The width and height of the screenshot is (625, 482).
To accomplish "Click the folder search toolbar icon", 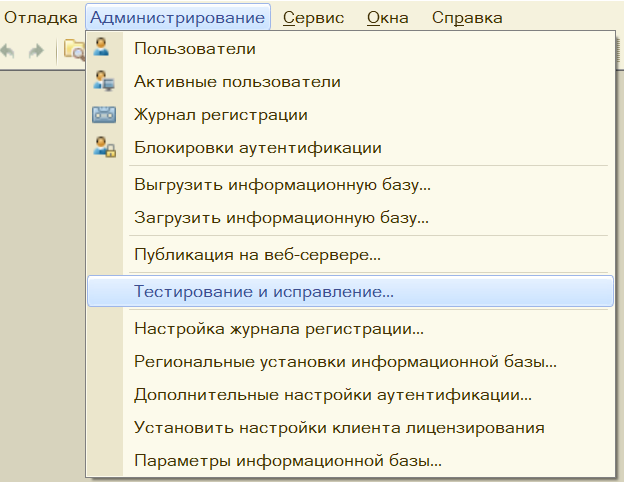I will point(75,50).
